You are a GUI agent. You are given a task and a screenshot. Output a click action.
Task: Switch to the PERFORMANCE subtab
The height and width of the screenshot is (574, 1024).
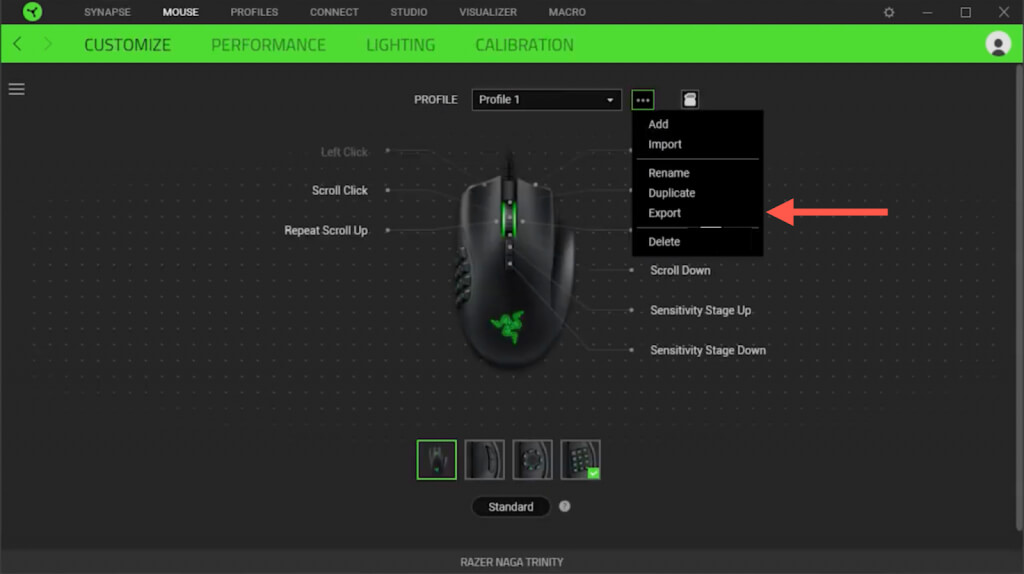268,44
